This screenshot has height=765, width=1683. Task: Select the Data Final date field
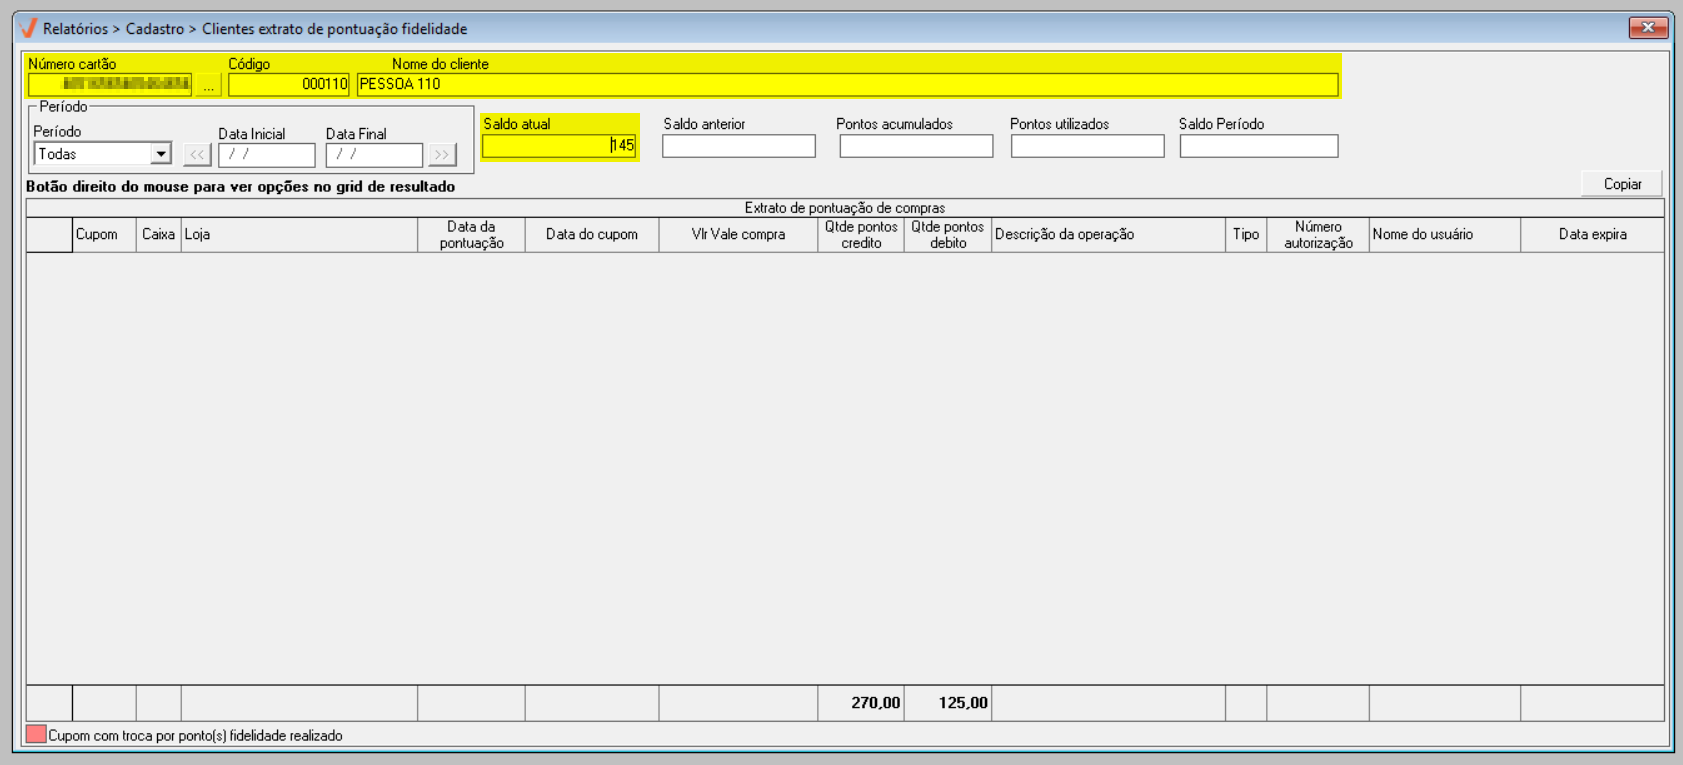[374, 155]
